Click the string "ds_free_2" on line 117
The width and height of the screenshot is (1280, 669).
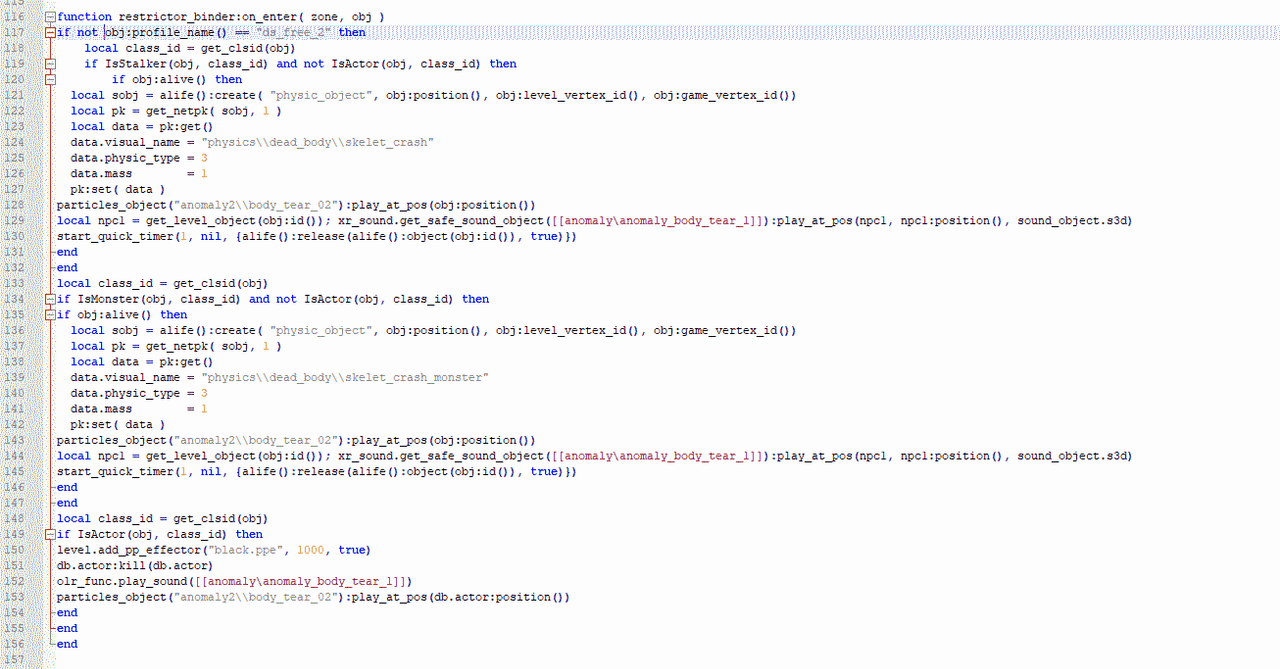coord(295,33)
